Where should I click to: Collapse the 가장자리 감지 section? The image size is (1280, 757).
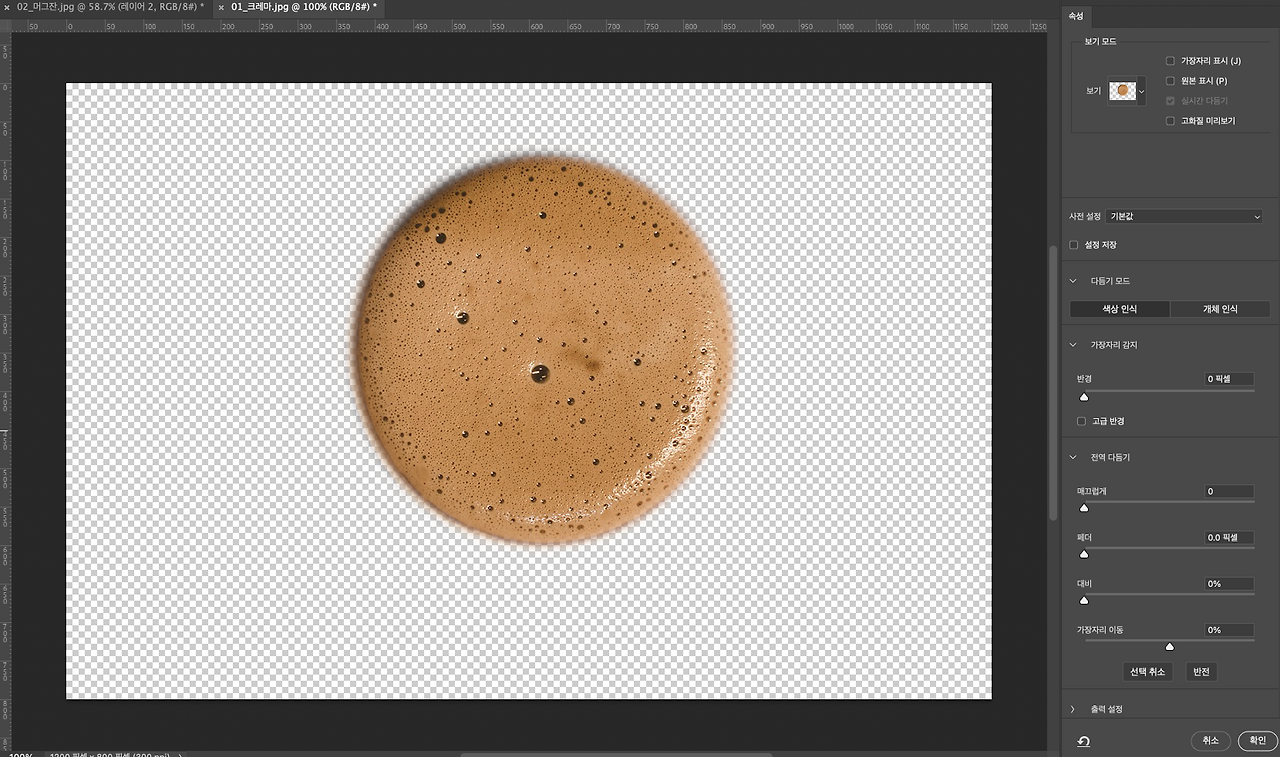click(1073, 345)
